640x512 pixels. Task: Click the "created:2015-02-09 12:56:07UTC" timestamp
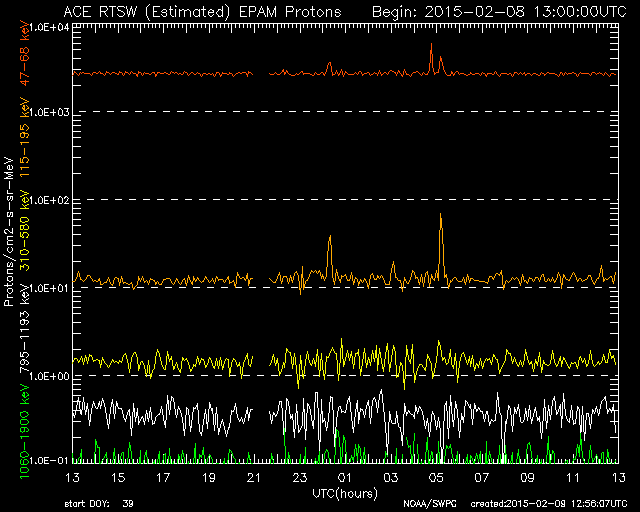click(x=549, y=504)
